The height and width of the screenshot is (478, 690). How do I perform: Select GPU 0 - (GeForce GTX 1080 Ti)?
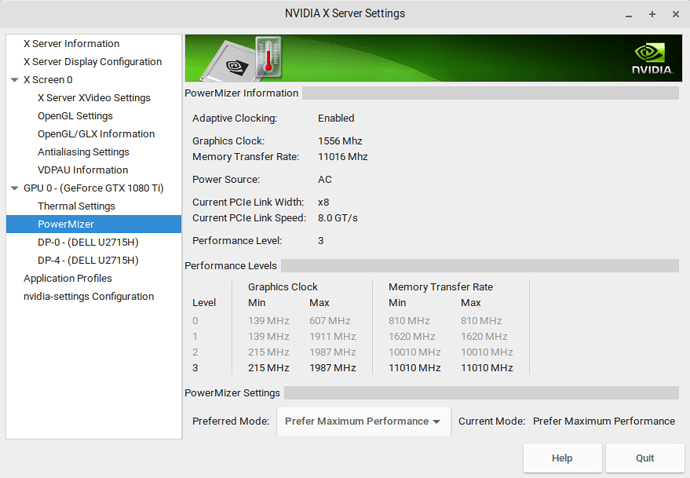click(x=93, y=188)
